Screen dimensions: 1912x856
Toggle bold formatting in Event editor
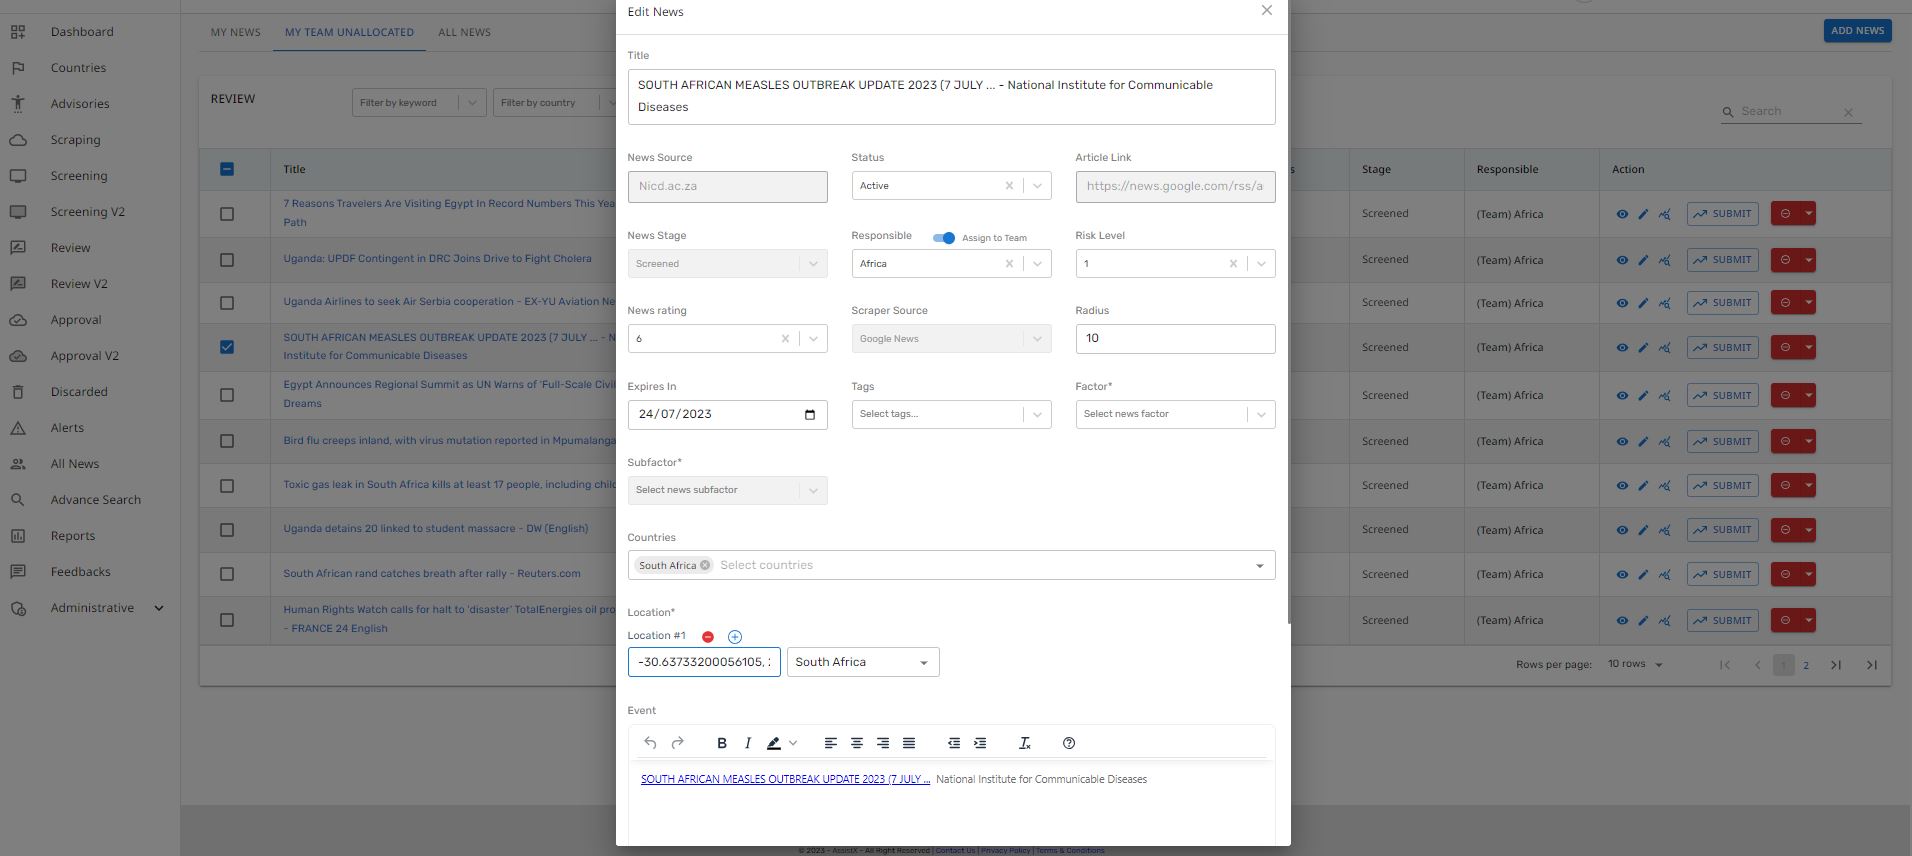pos(722,743)
